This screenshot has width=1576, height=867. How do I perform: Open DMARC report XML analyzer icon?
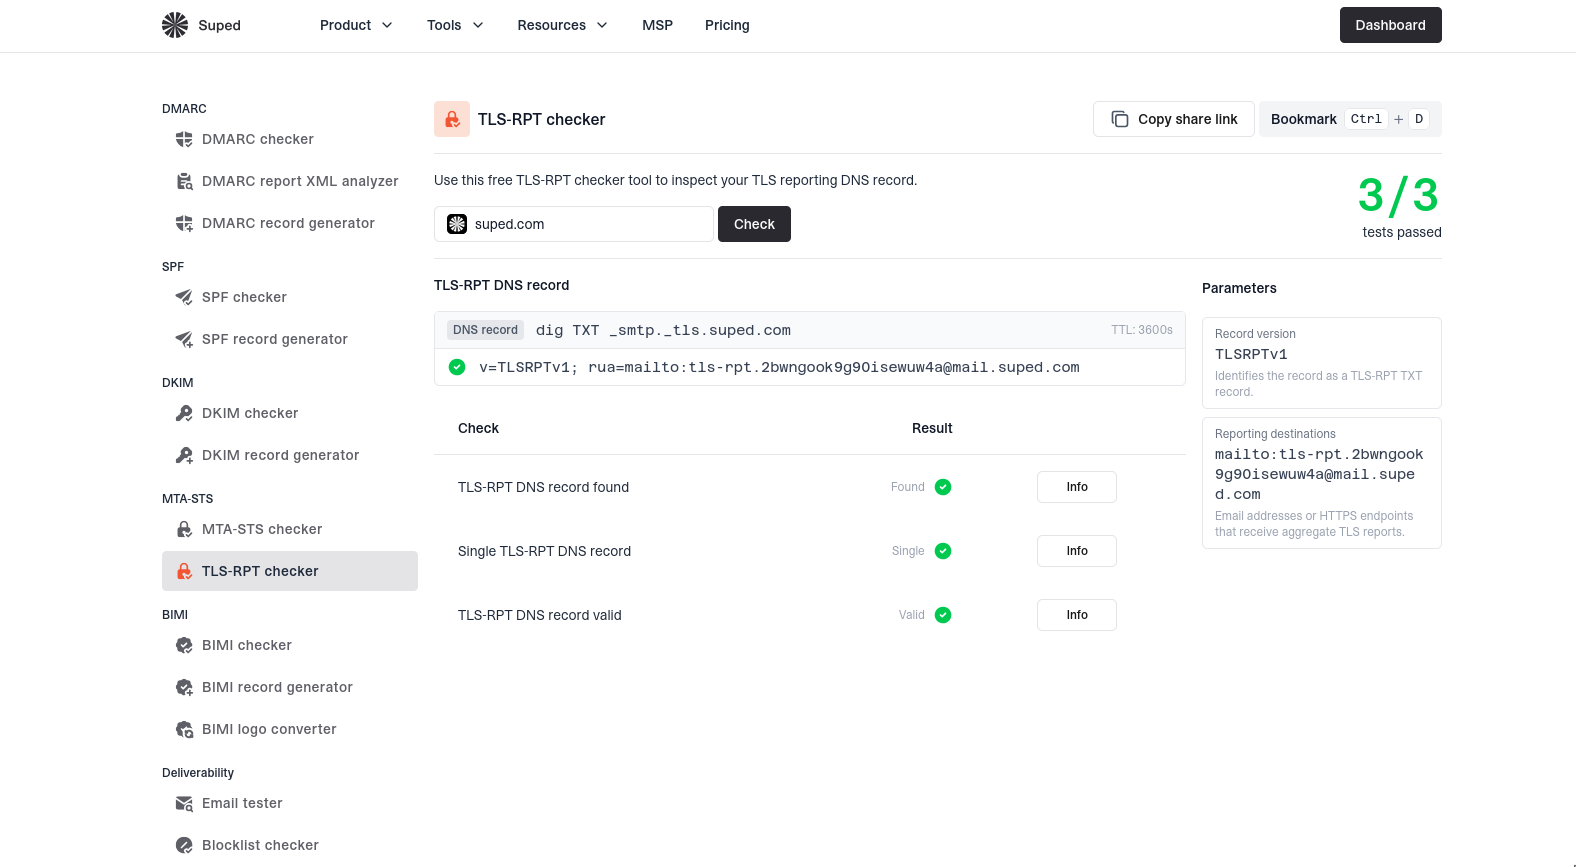[x=184, y=181]
